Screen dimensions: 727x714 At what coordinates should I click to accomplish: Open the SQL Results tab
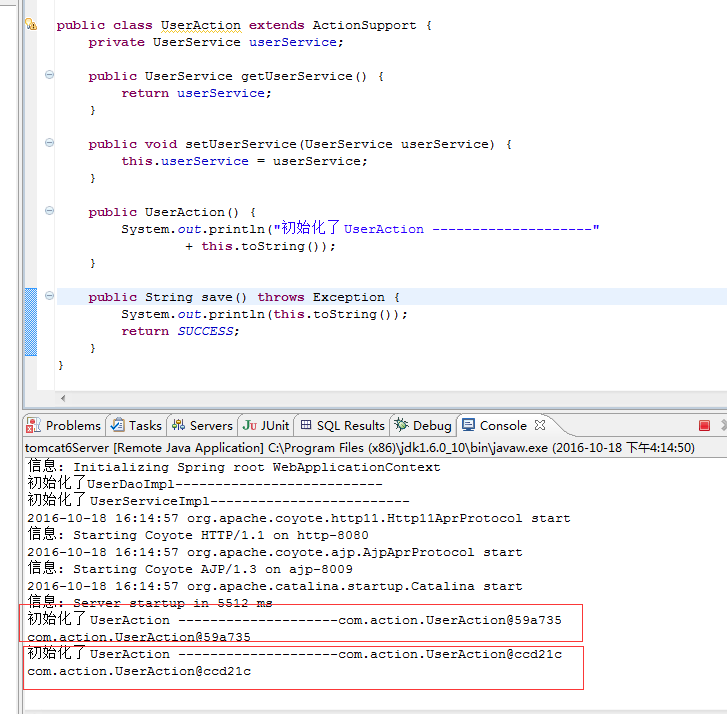[343, 425]
